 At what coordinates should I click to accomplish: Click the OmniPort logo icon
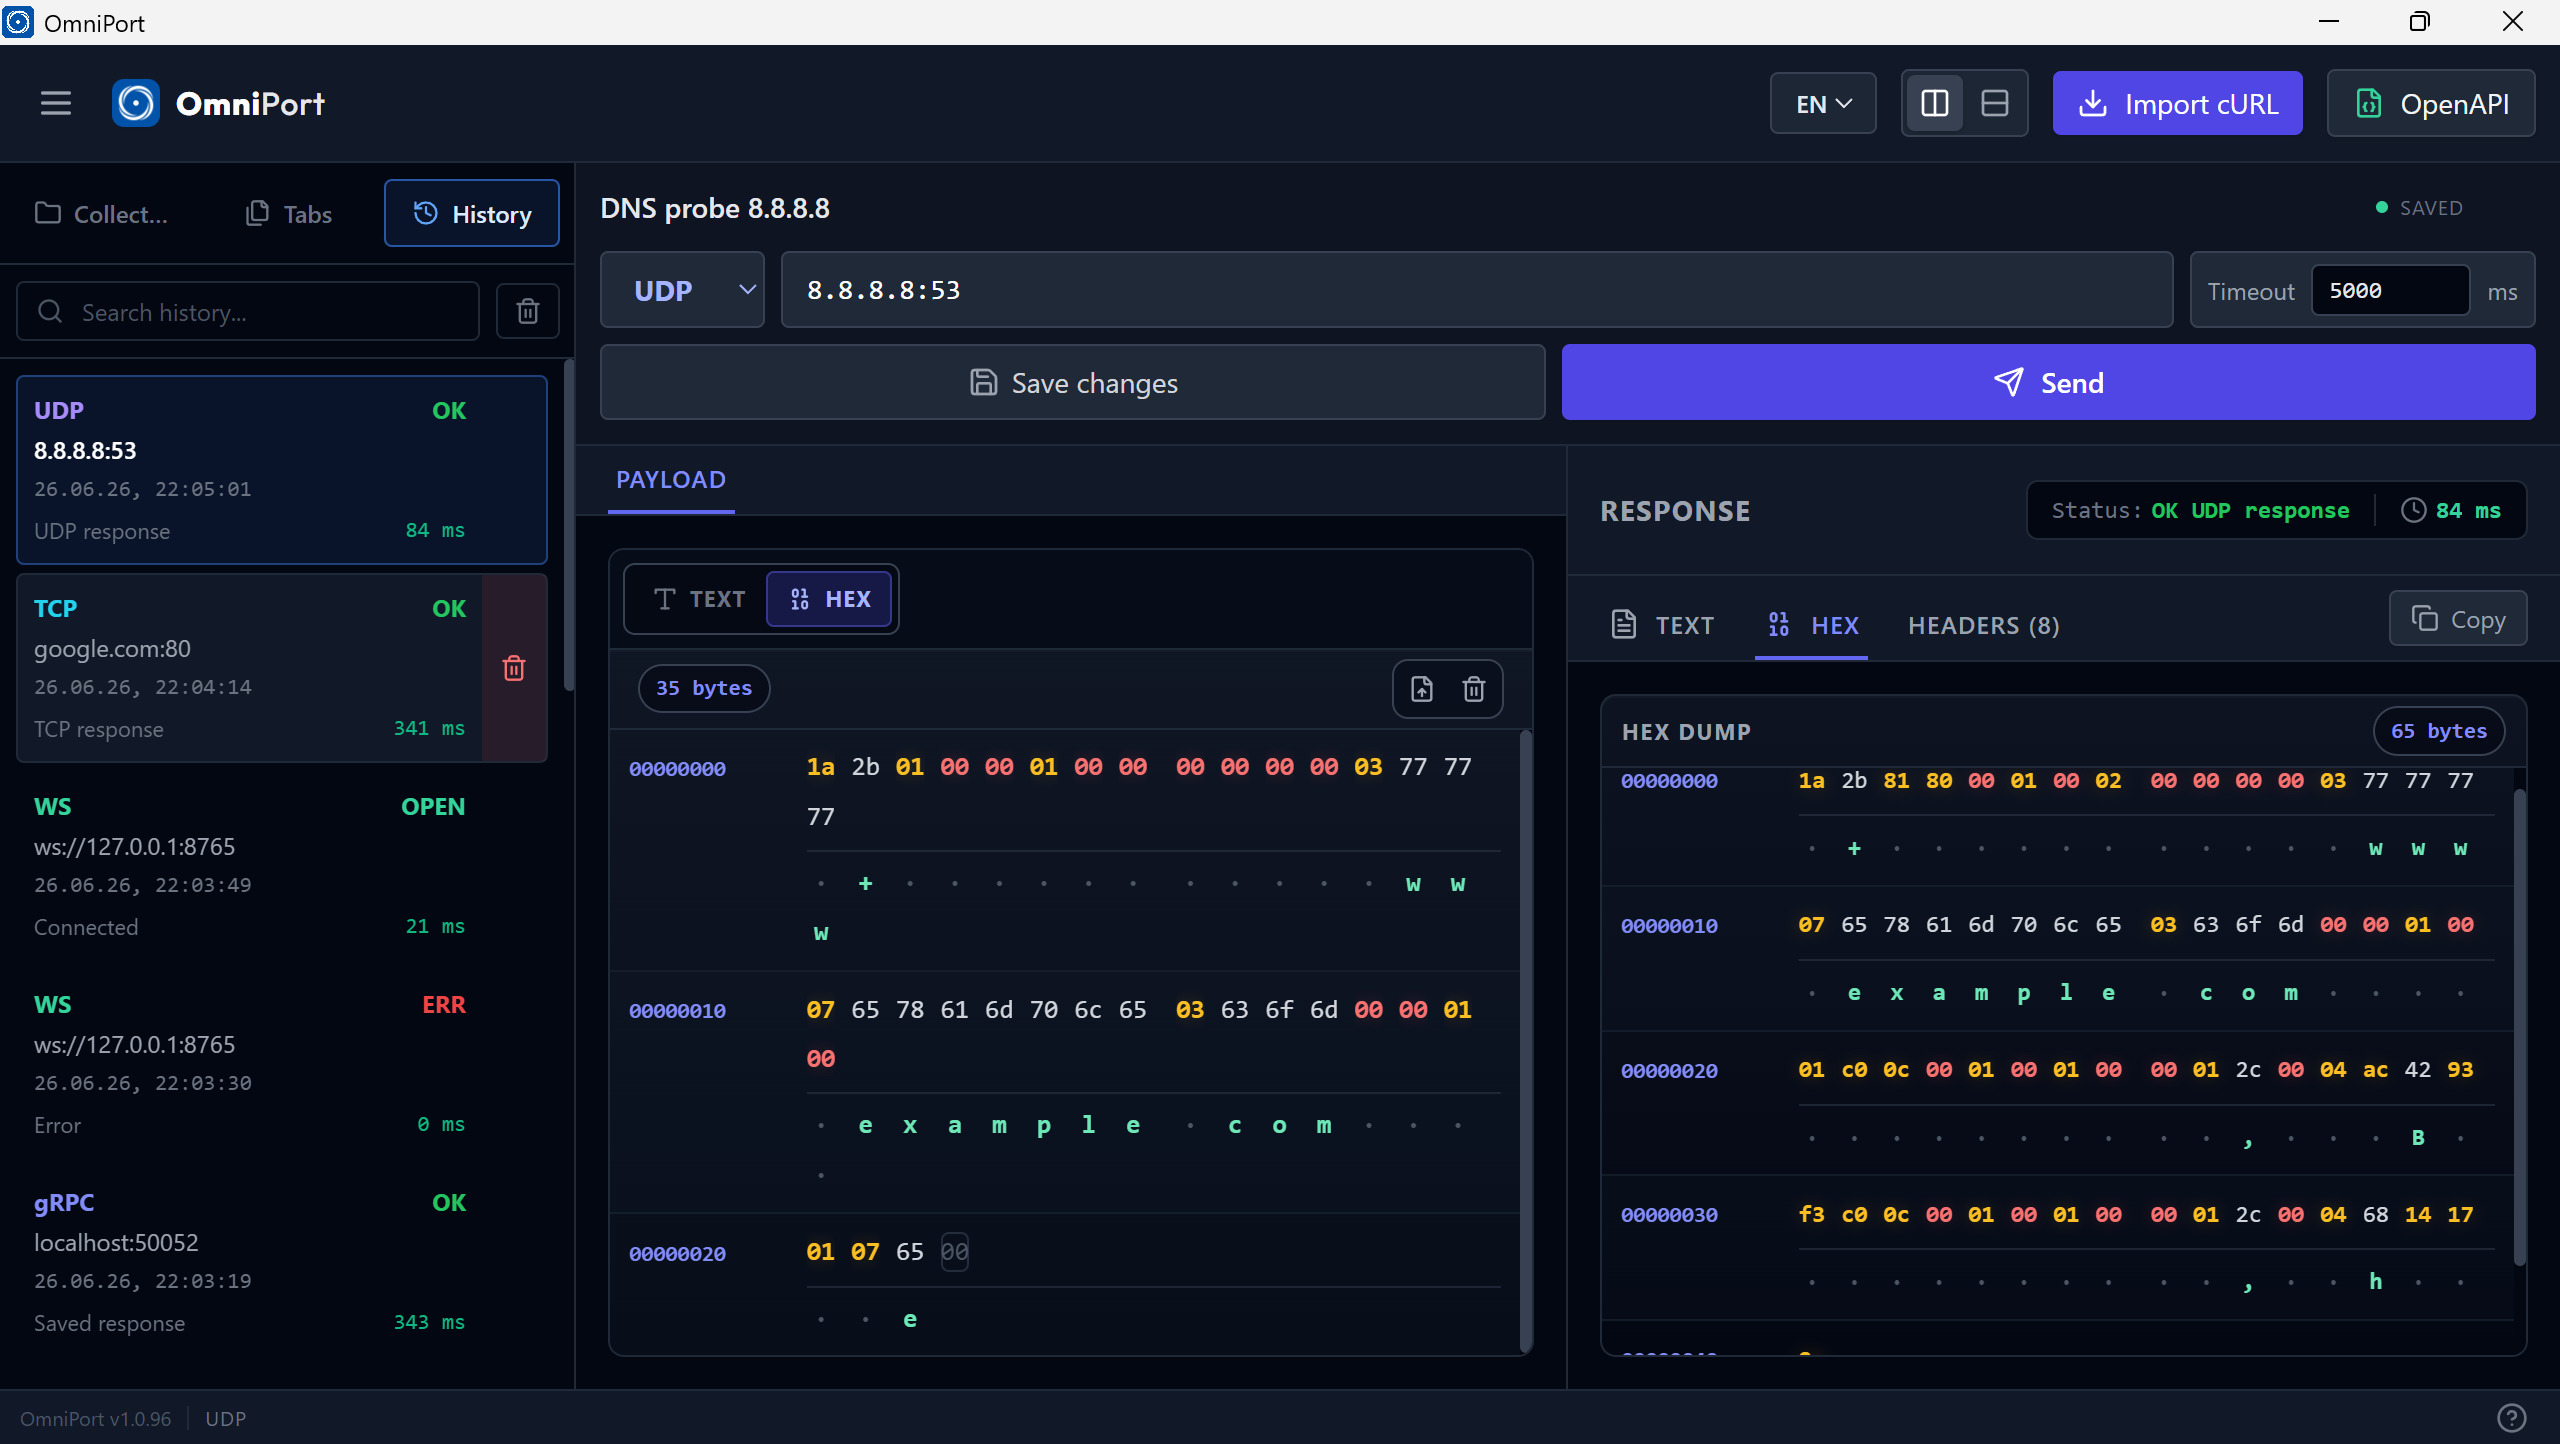[136, 103]
